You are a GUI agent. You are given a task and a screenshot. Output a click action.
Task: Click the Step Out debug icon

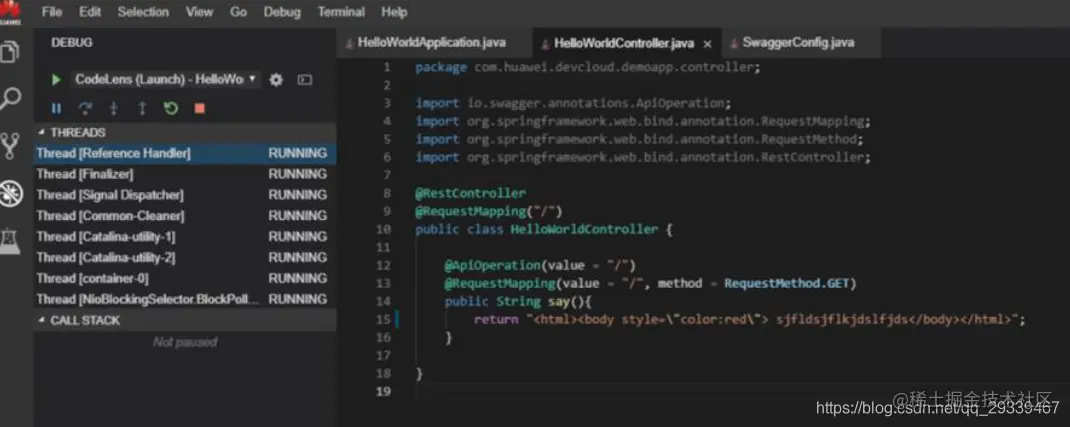142,108
